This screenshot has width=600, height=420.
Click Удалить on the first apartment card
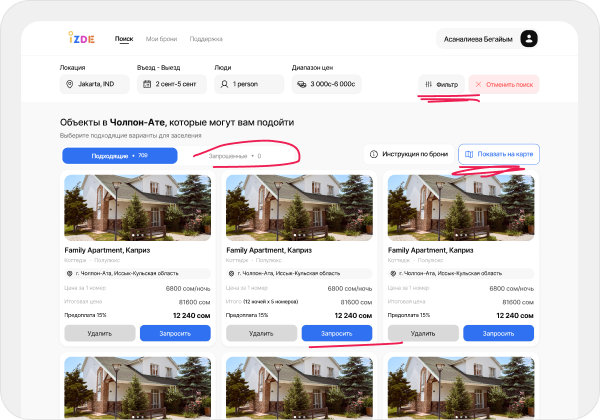99,333
